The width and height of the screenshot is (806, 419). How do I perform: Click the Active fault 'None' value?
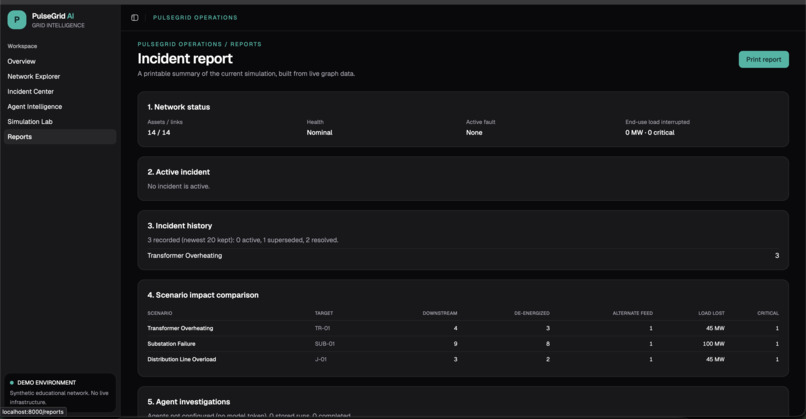click(x=474, y=133)
